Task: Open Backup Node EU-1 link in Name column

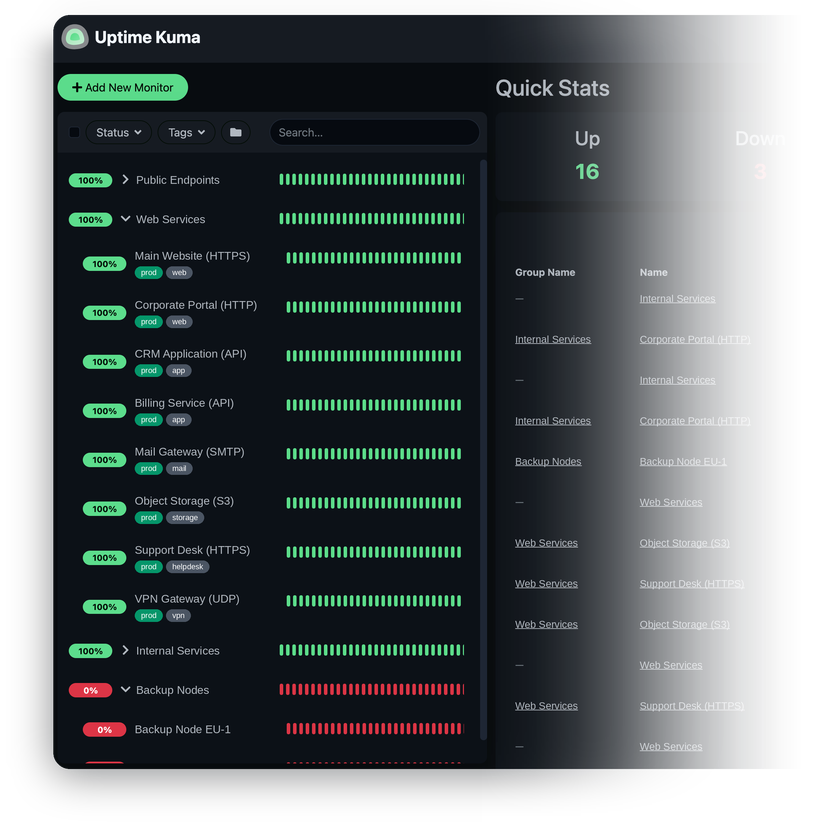Action: pyautogui.click(x=683, y=462)
